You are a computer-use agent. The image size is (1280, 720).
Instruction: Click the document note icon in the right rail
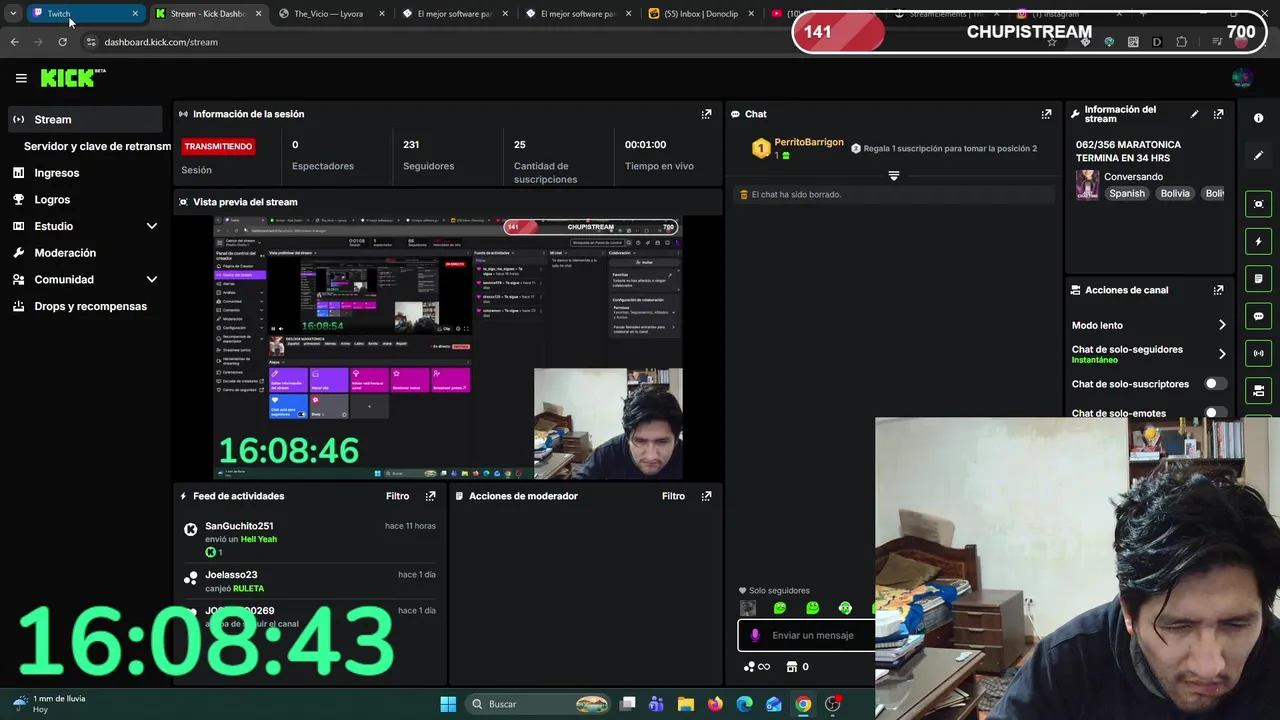click(x=1258, y=278)
